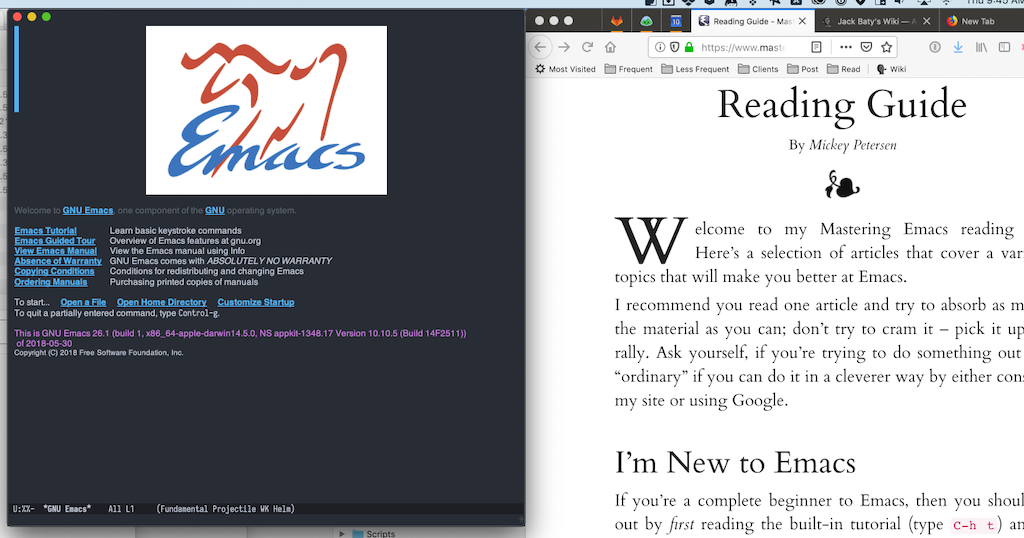Open page actions three-dot menu
Screen dimensions: 1024x538
click(846, 47)
